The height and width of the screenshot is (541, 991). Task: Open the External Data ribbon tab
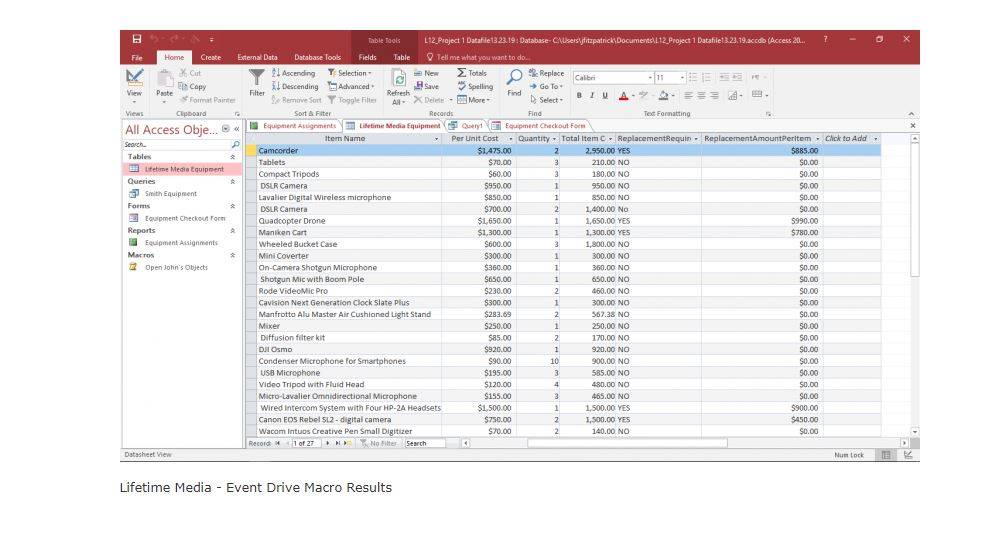(257, 58)
